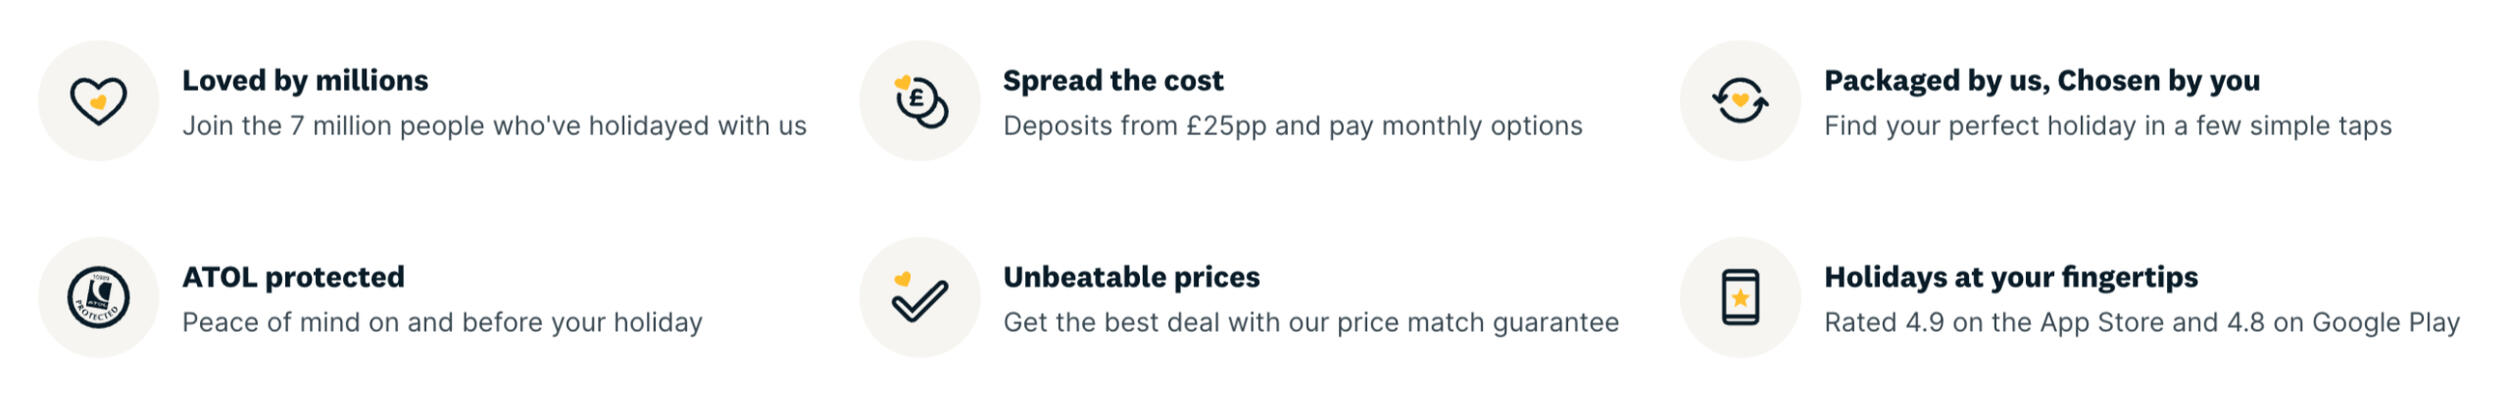Viewport: 2509px width, 415px height.
Task: Click "Find your perfect holiday" description
Action: pyautogui.click(x=2107, y=126)
